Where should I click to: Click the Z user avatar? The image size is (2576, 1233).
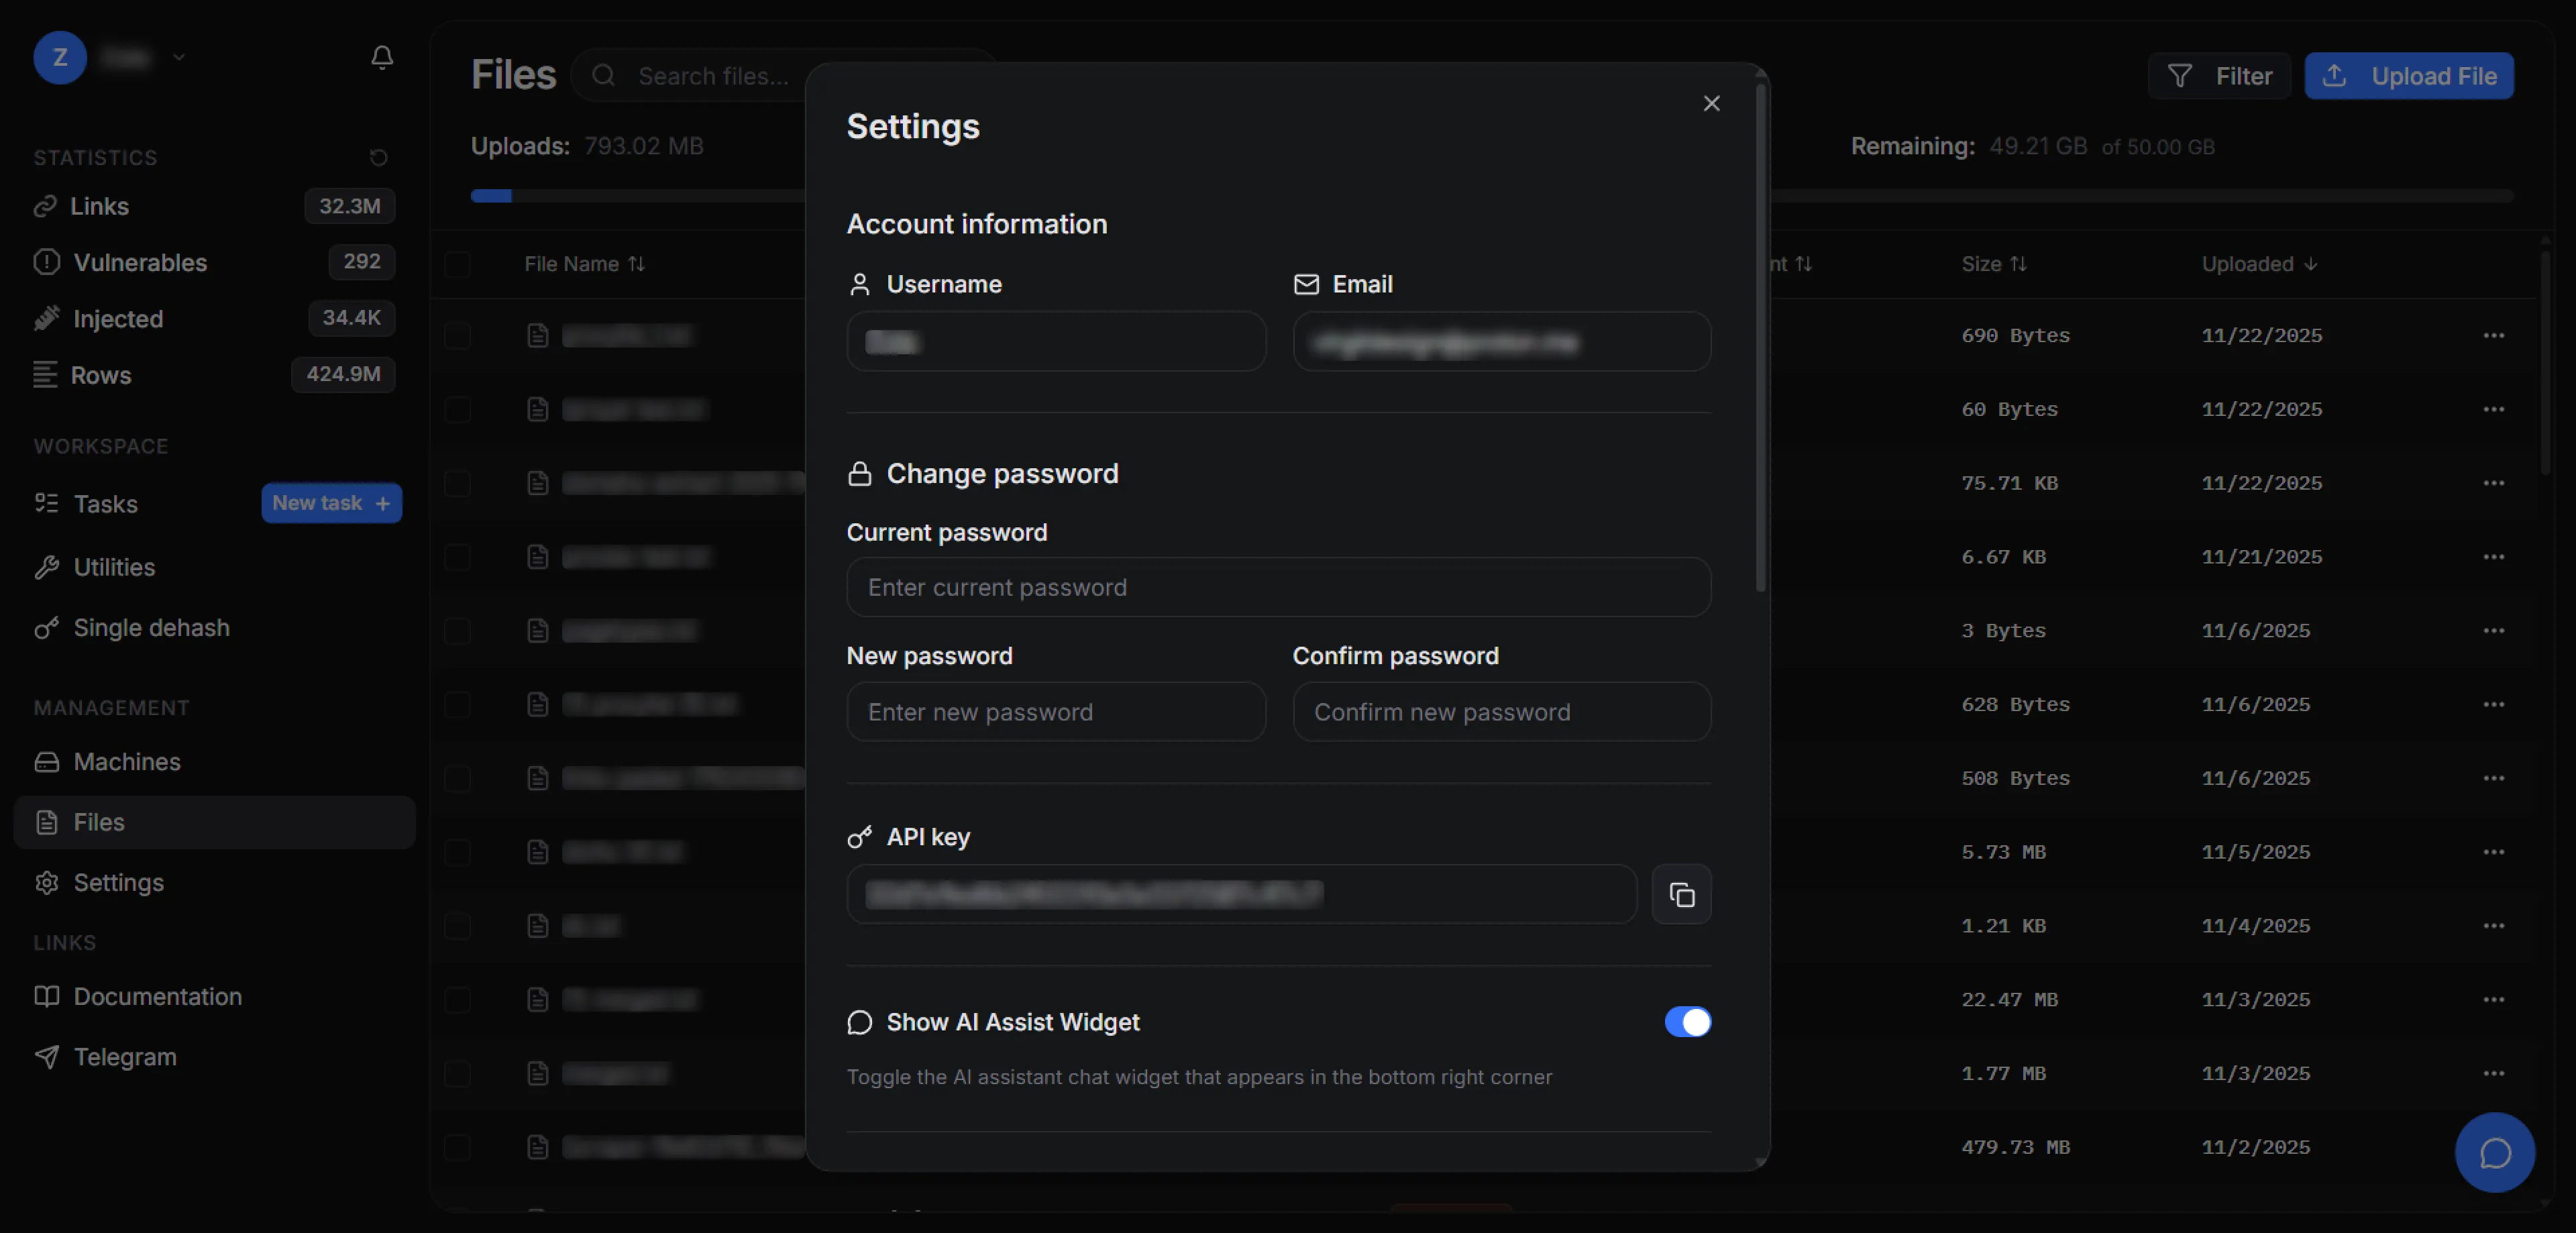click(60, 57)
